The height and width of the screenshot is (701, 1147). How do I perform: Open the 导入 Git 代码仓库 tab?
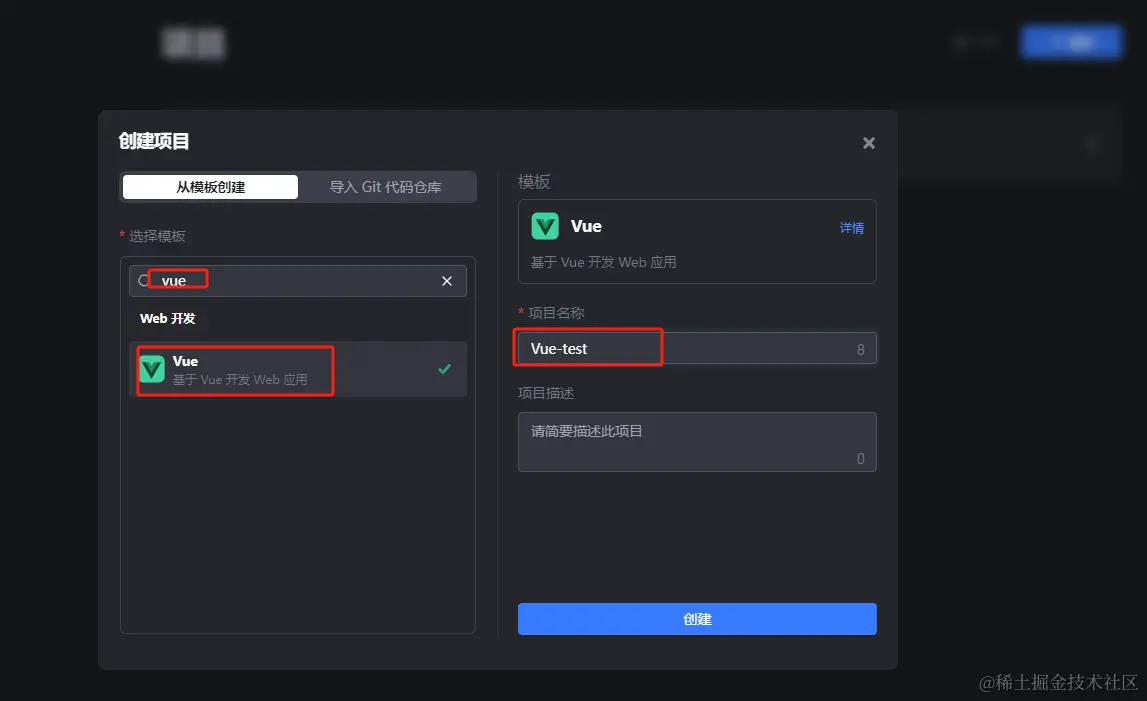[x=386, y=187]
